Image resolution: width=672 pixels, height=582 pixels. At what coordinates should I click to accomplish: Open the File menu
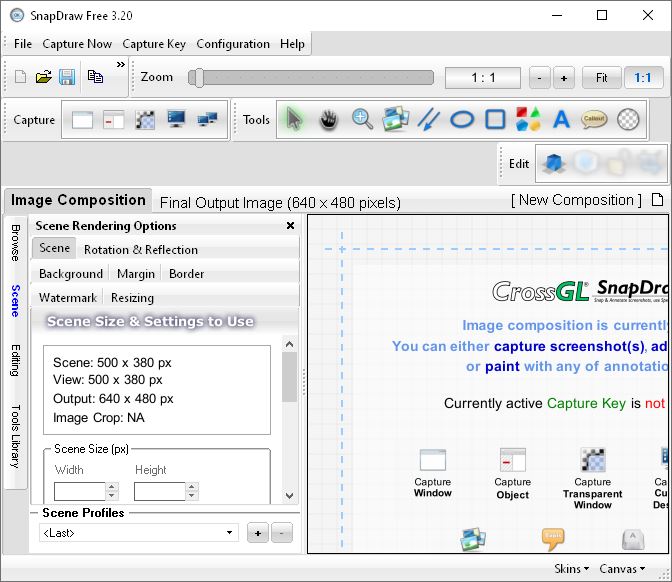(23, 44)
